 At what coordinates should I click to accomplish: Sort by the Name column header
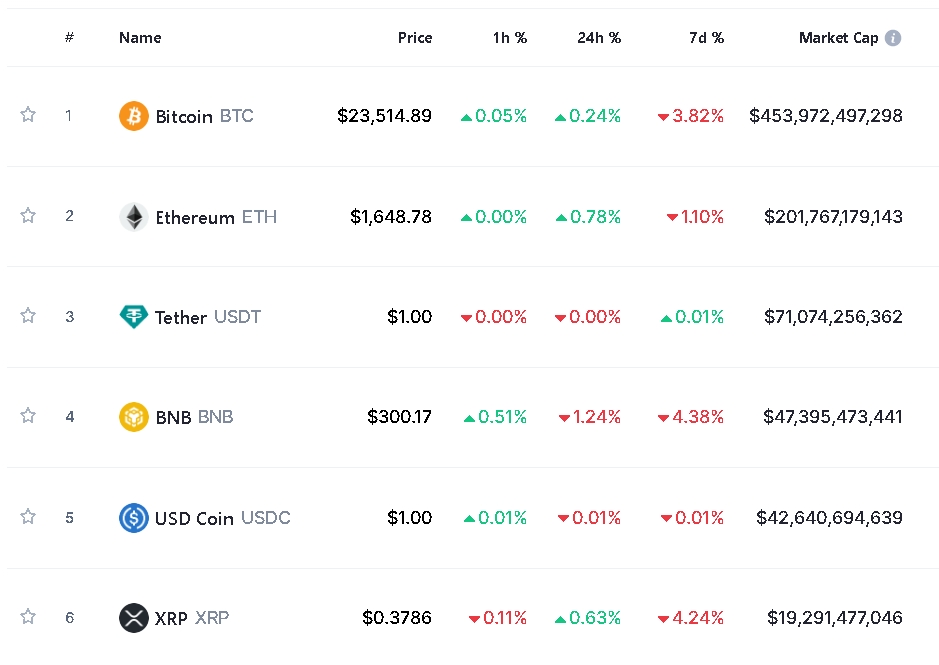coord(140,38)
